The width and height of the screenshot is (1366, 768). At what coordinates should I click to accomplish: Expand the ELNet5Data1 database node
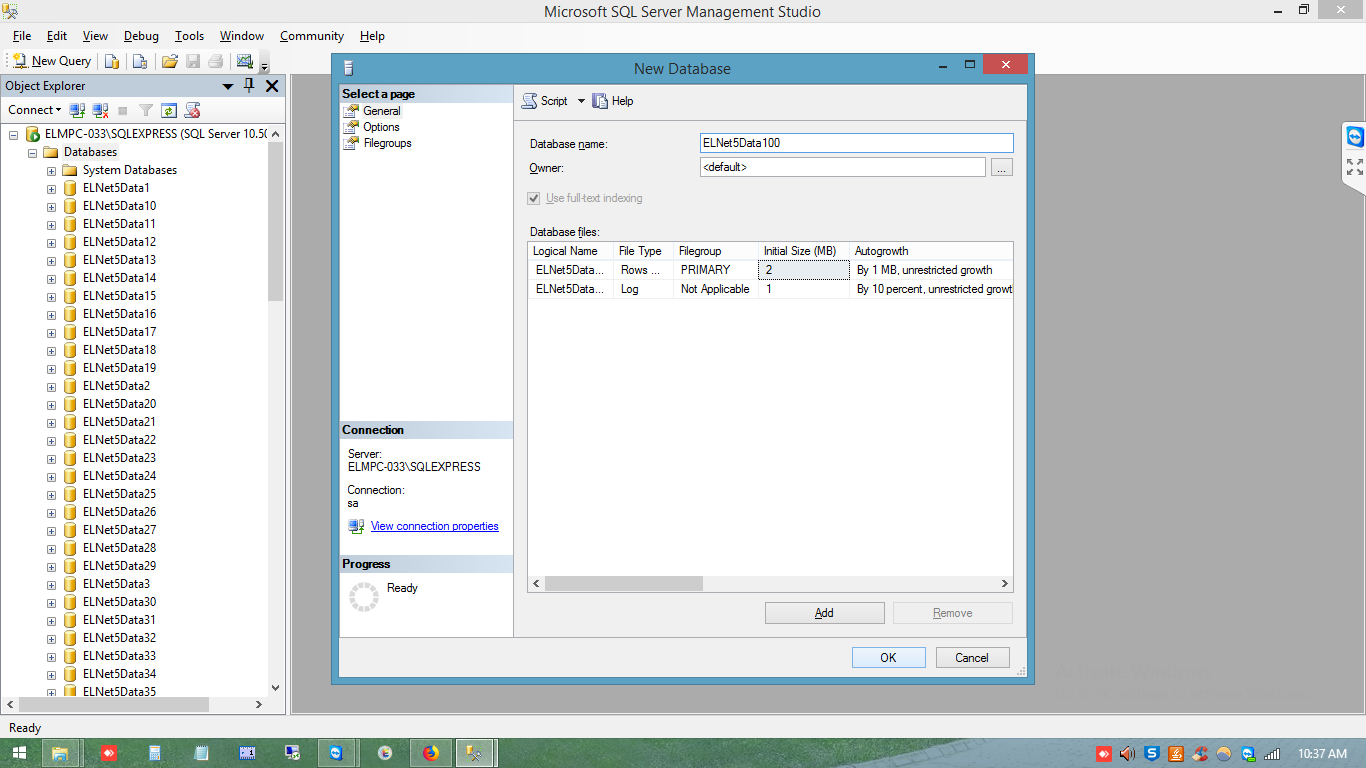tap(51, 188)
